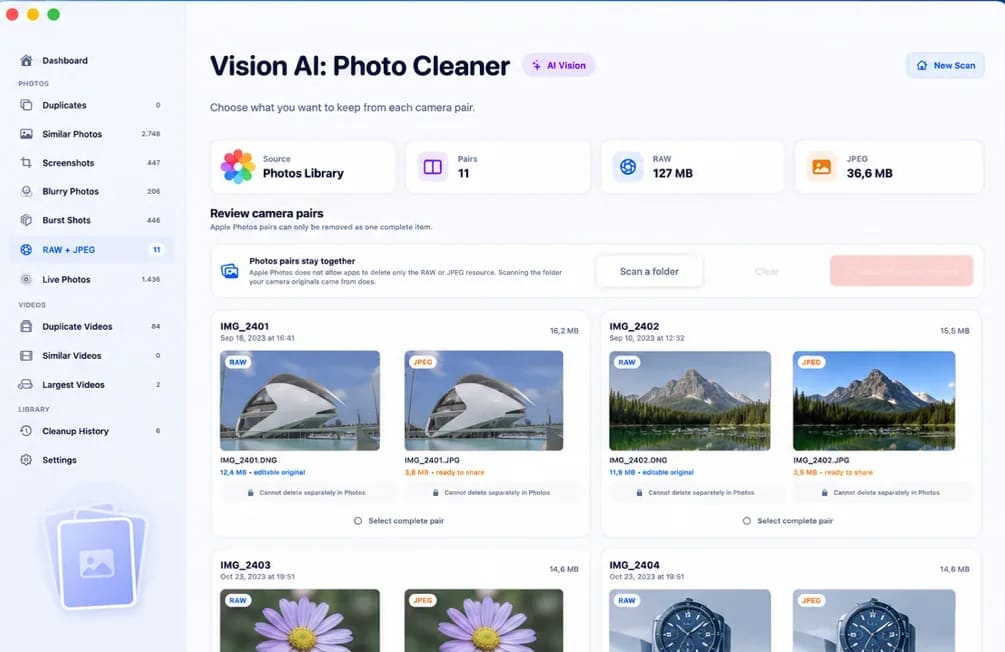
Task: Click the 15,5 MB size of IMG_2402
Action: (954, 331)
